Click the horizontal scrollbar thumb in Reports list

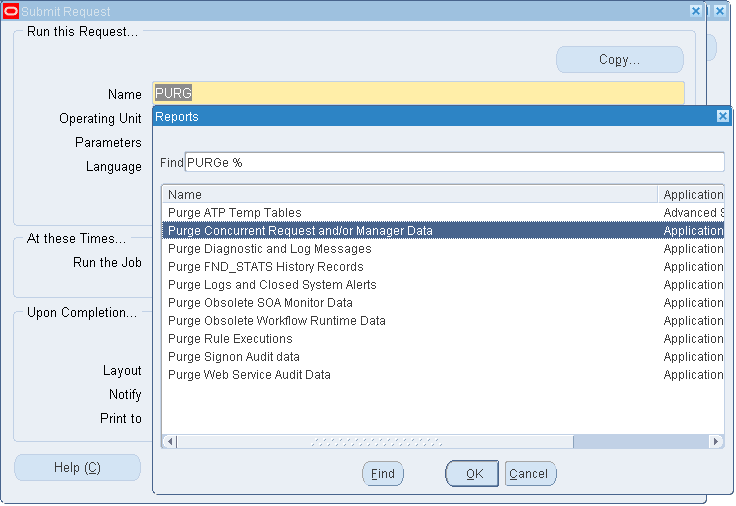[375, 442]
